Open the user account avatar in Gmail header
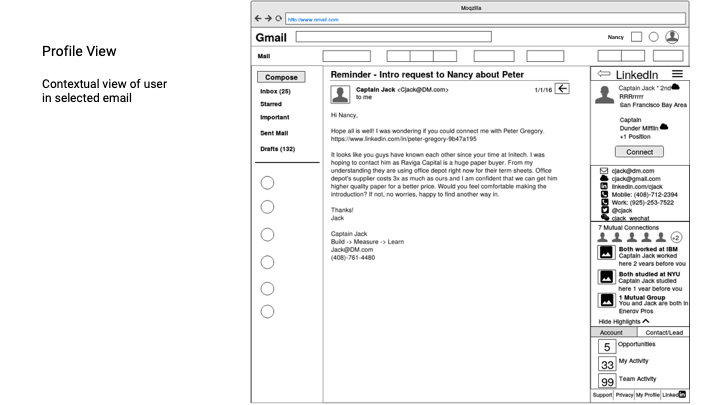This screenshot has width=720, height=405. (x=672, y=37)
